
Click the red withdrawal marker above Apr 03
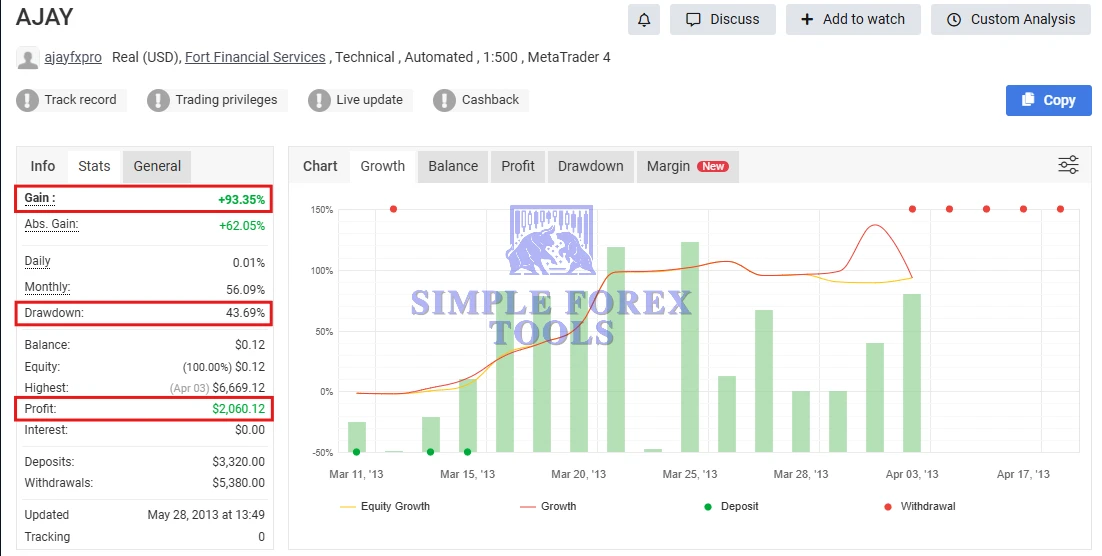(912, 209)
